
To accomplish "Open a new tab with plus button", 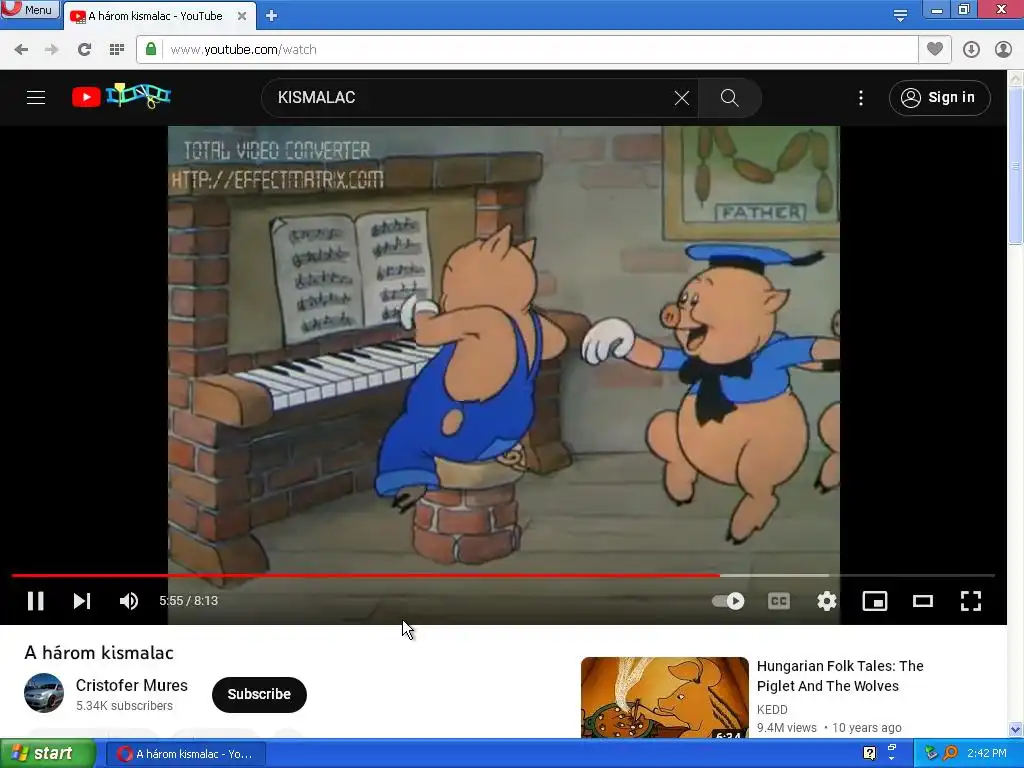I will pos(272,16).
